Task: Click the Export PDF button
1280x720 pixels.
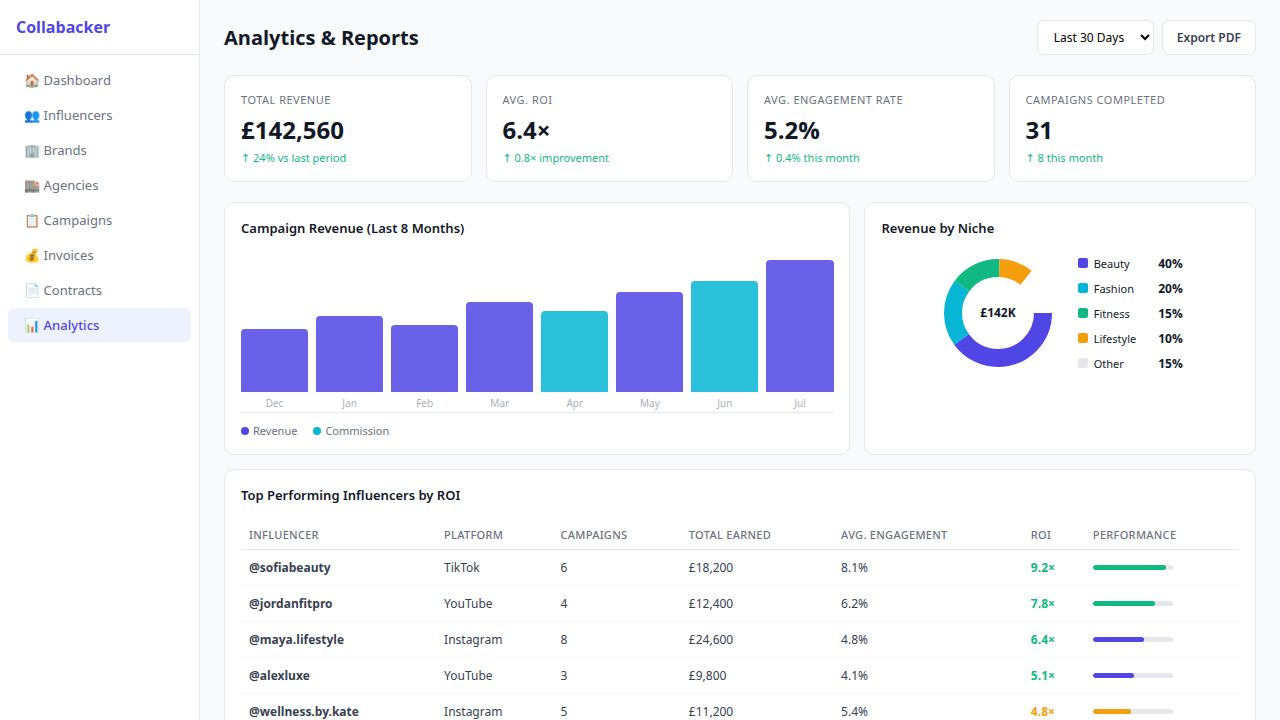Action: point(1208,38)
